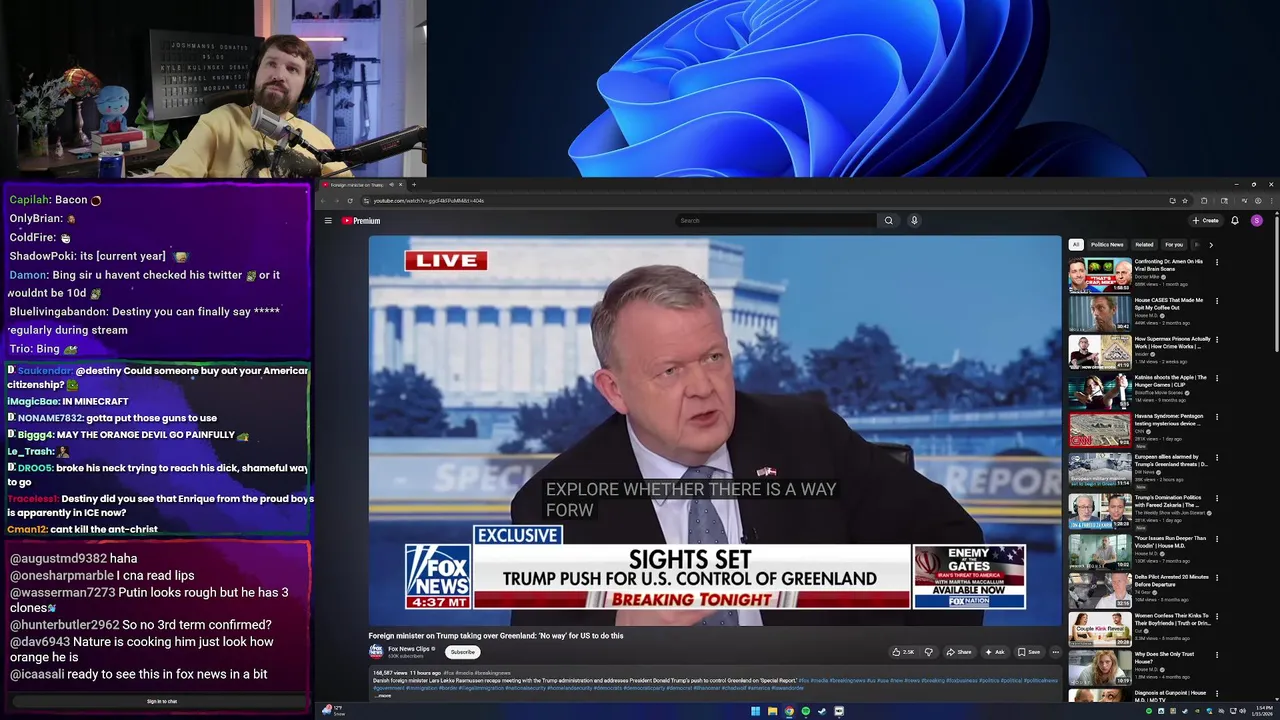Open options menu for Confronting Dr. Amen video
This screenshot has width=1280, height=720.
1217,262
